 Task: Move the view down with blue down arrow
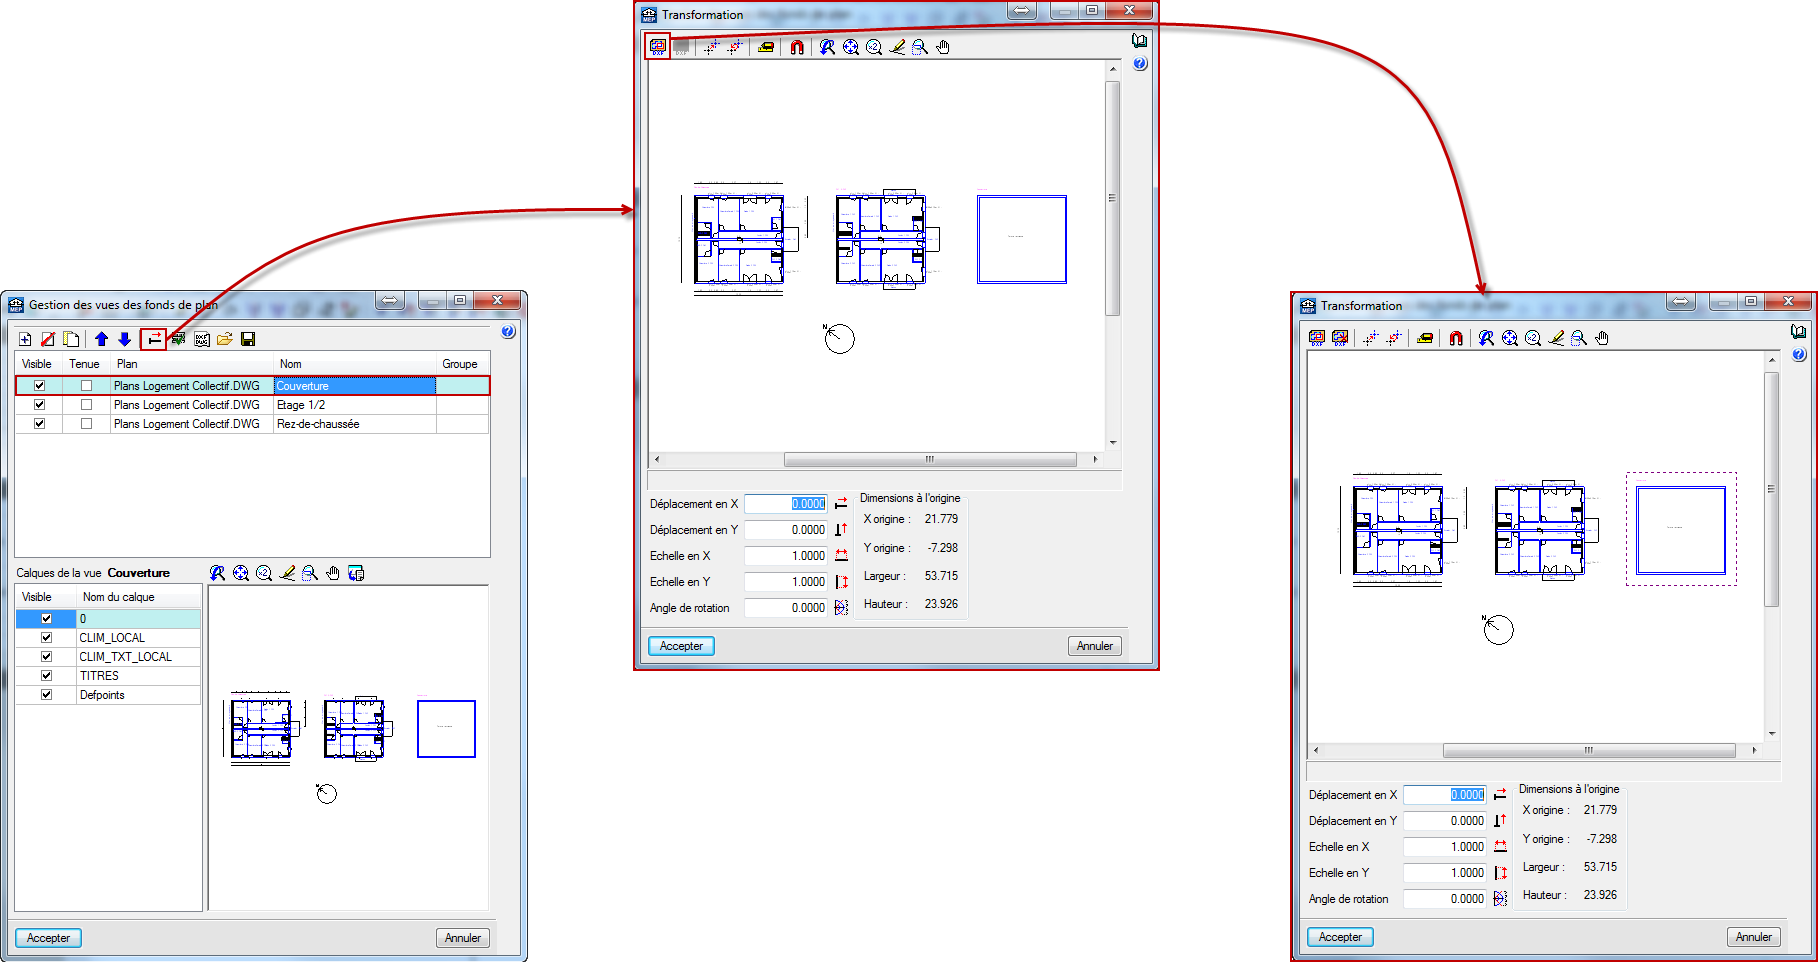[124, 339]
